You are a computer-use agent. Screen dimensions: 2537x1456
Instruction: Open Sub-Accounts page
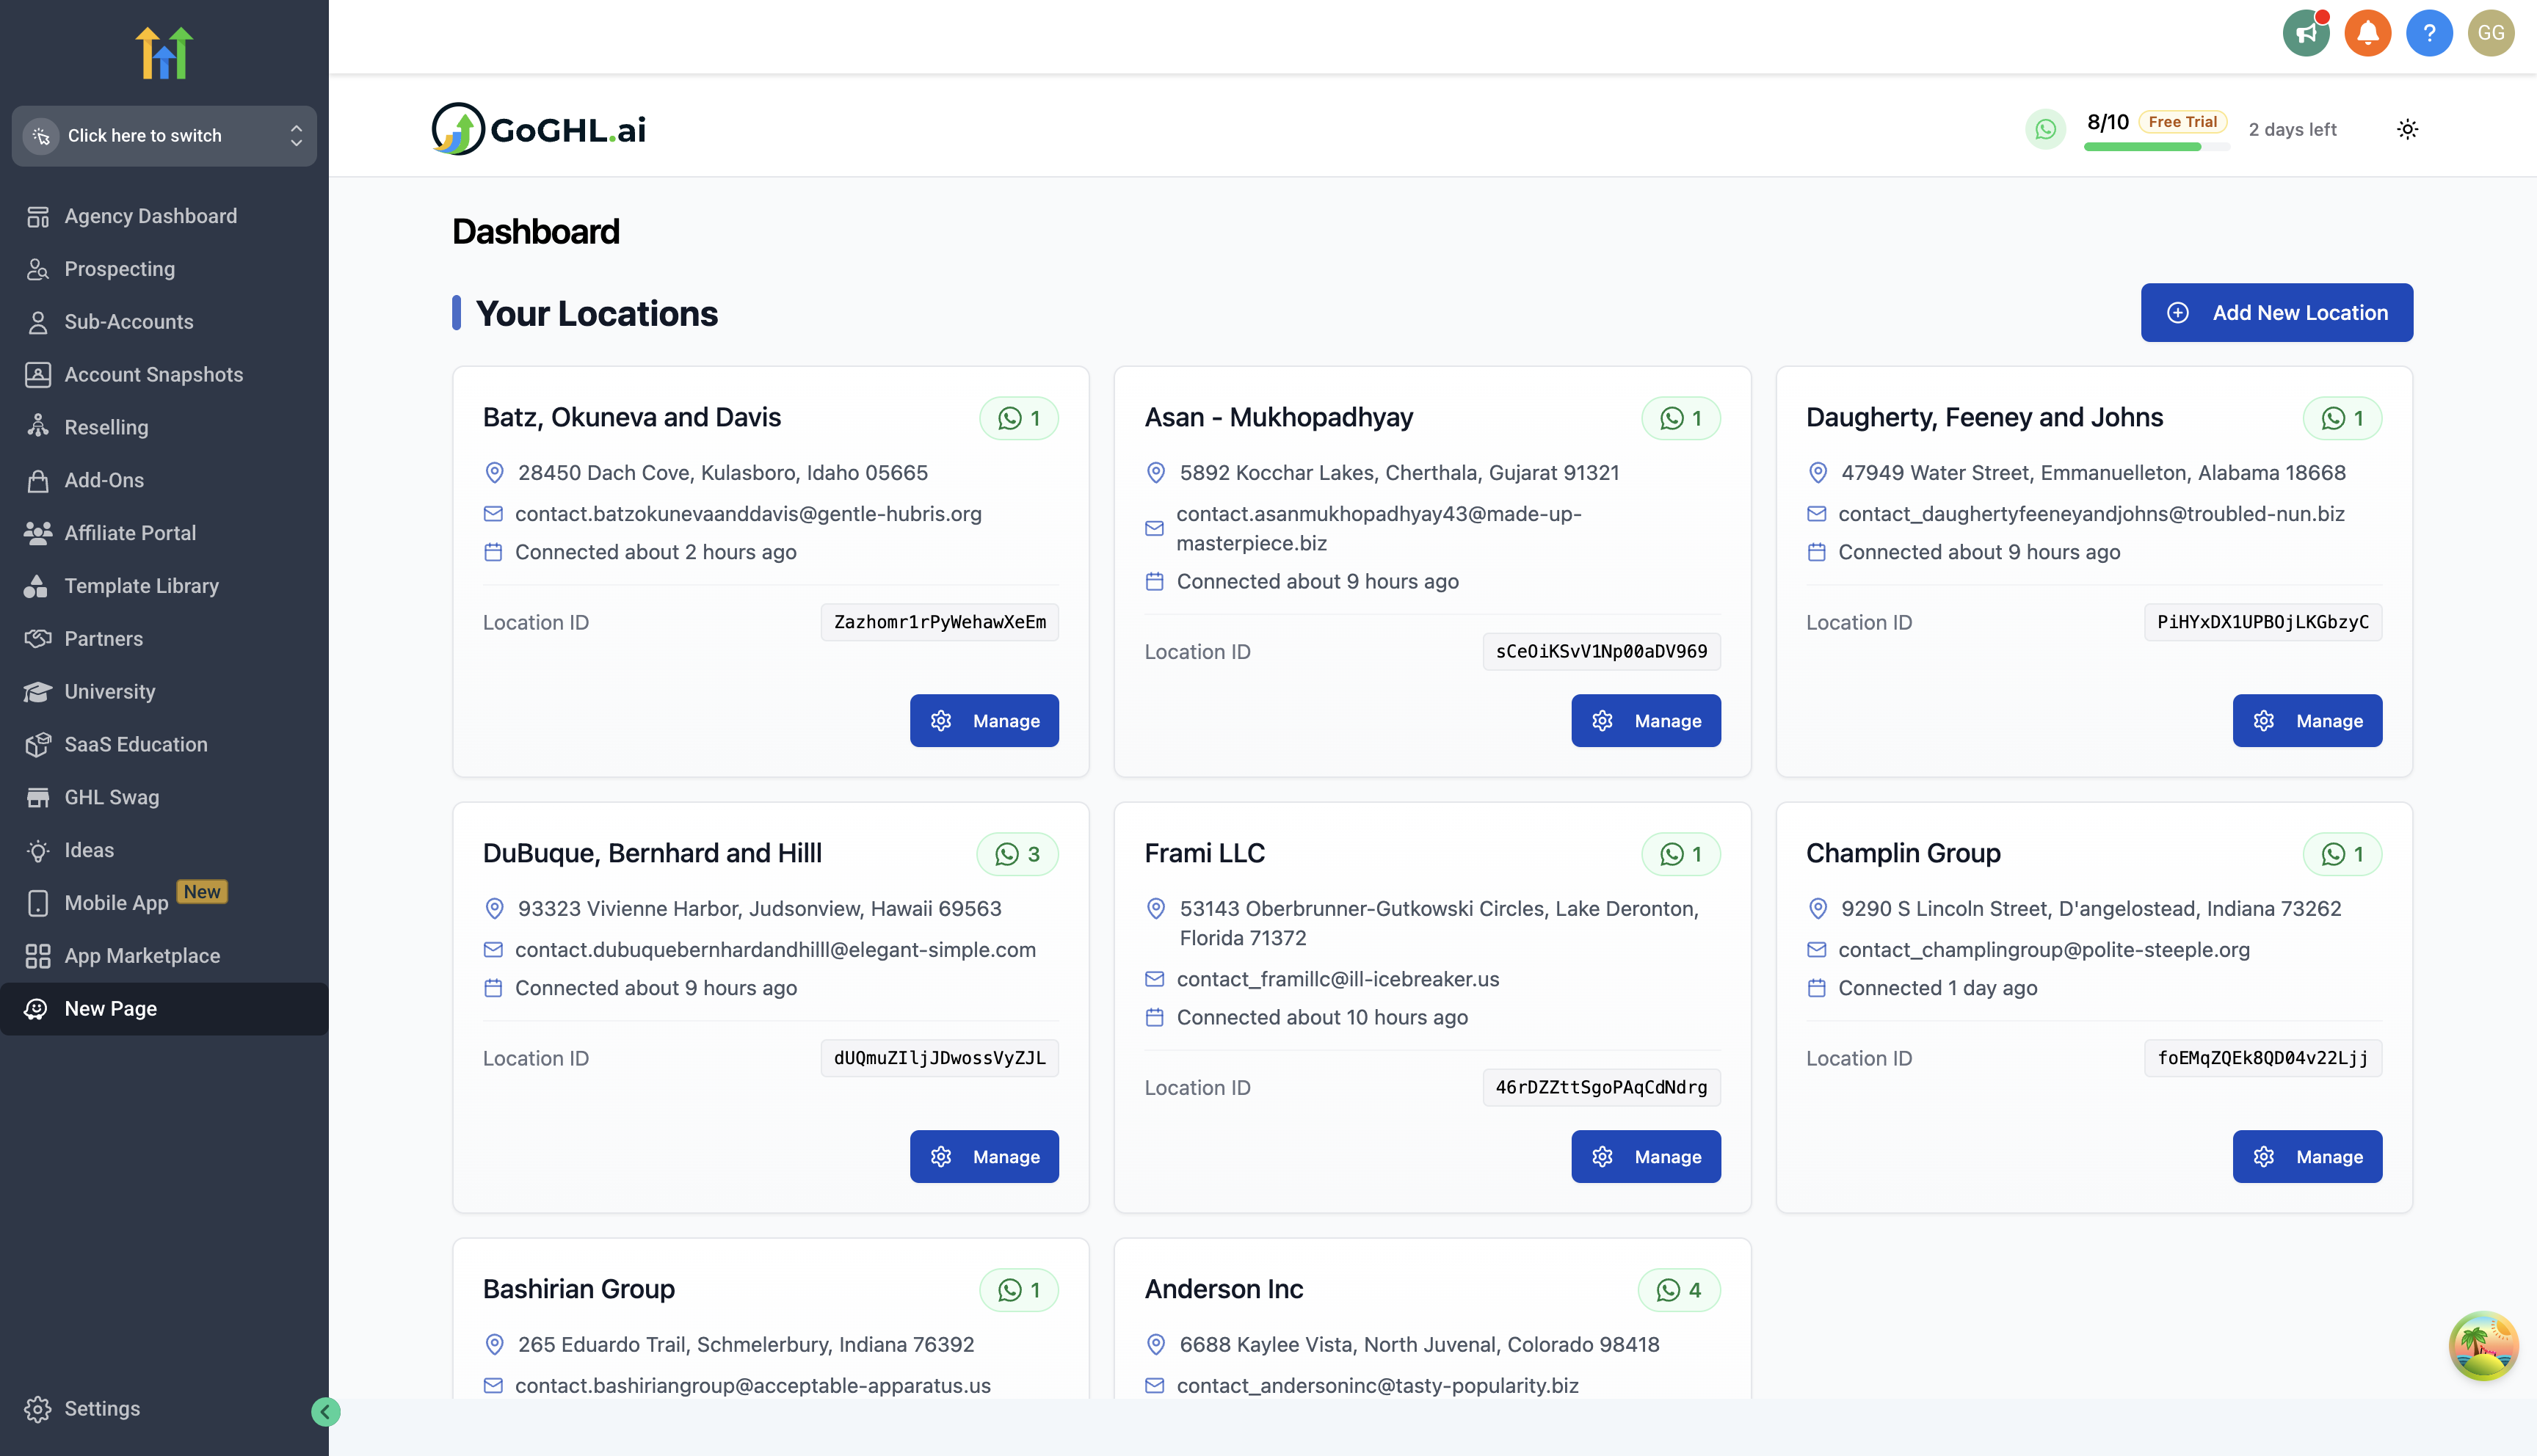164,322
